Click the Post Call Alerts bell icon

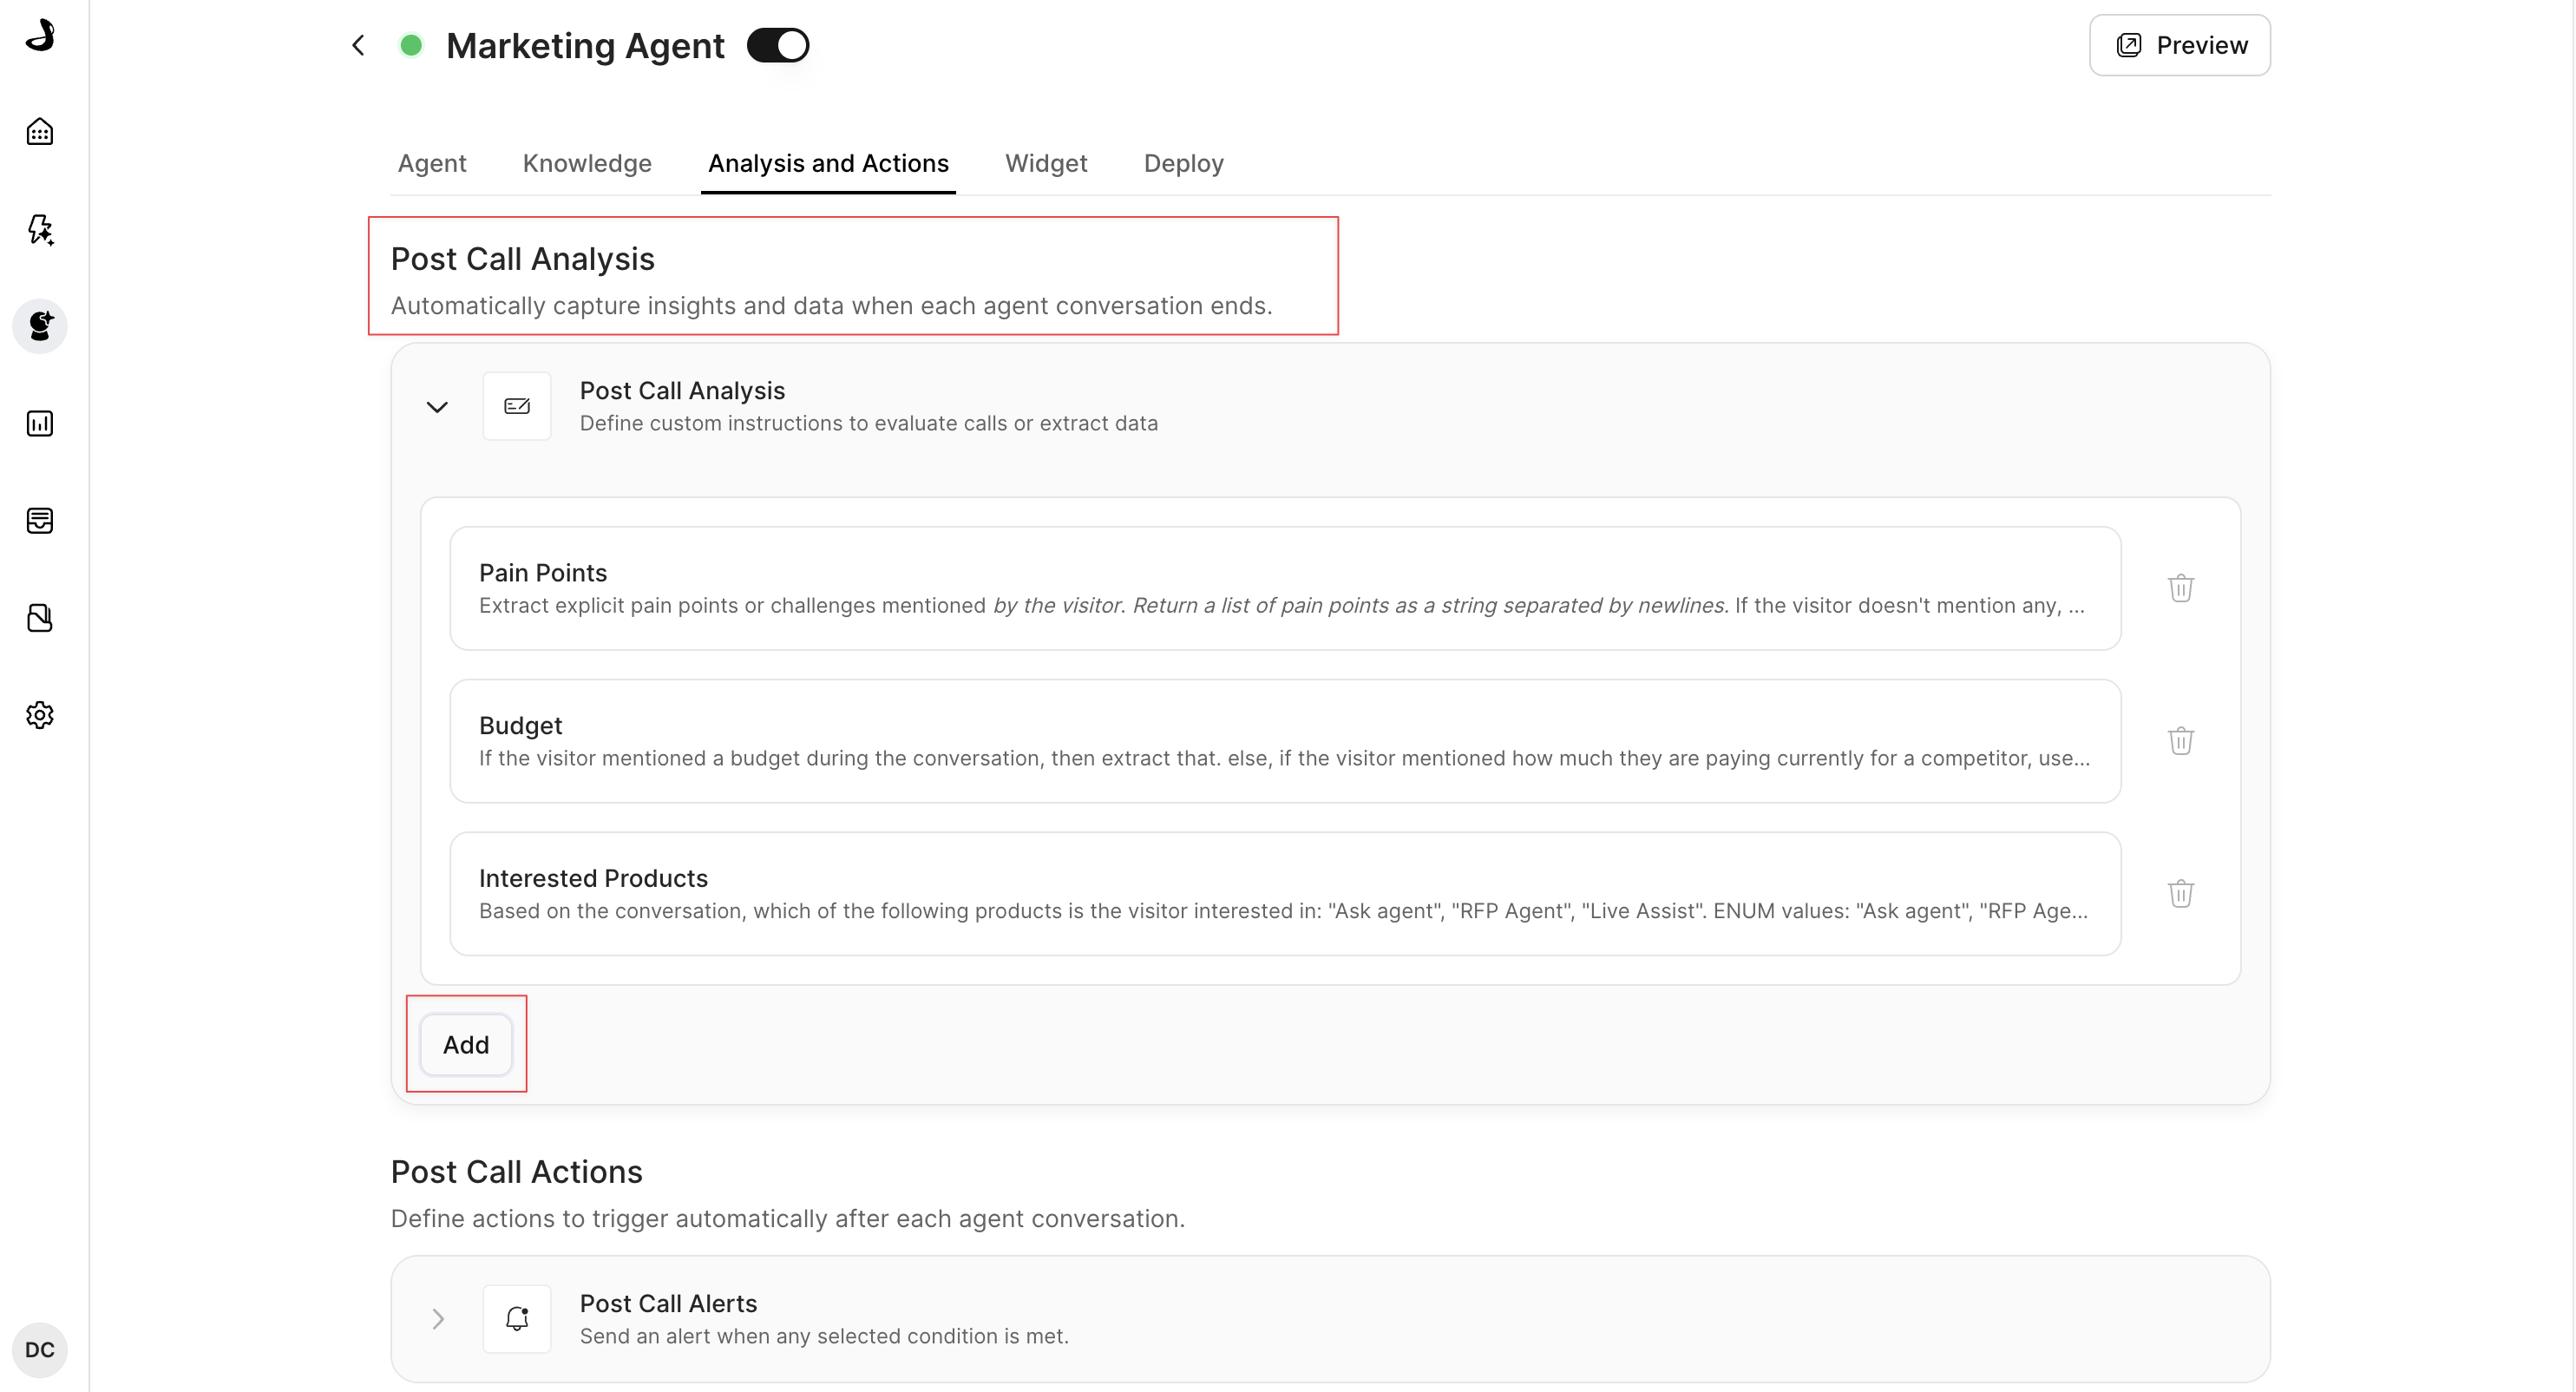coord(517,1319)
